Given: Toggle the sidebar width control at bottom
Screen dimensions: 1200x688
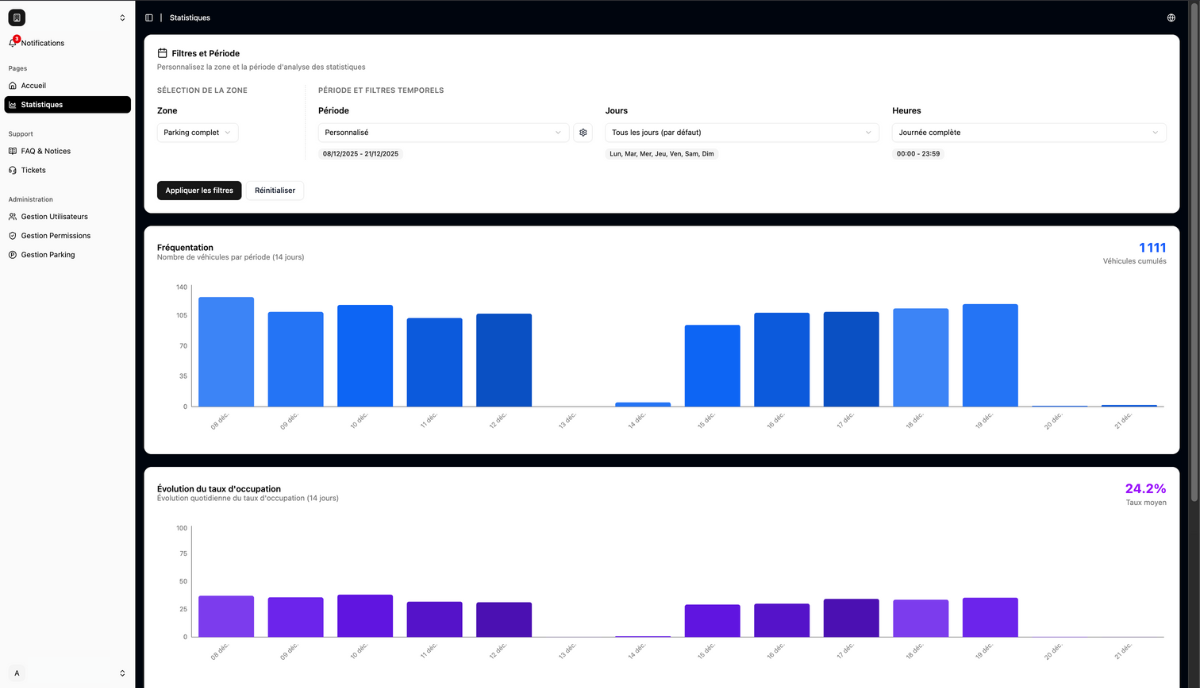Looking at the screenshot, I should (122, 672).
